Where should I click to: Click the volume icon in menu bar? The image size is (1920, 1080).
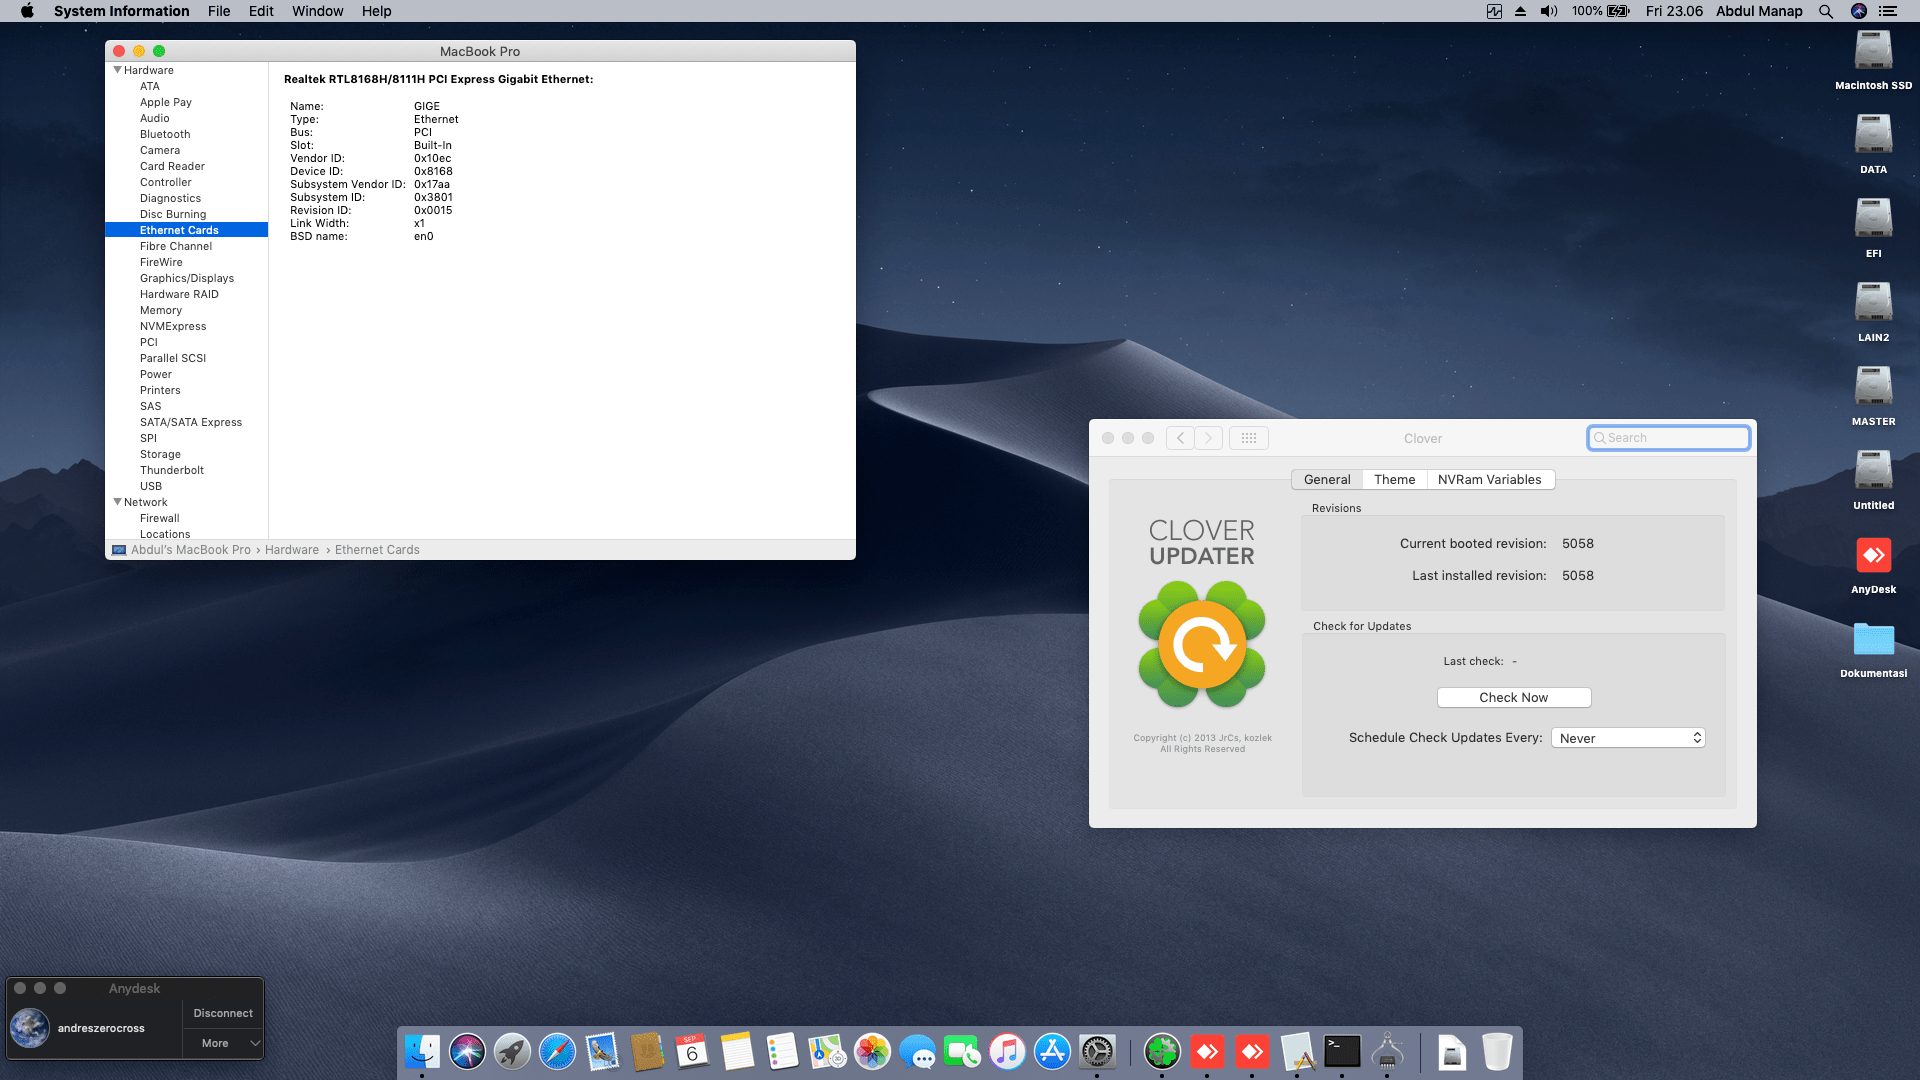tap(1549, 11)
